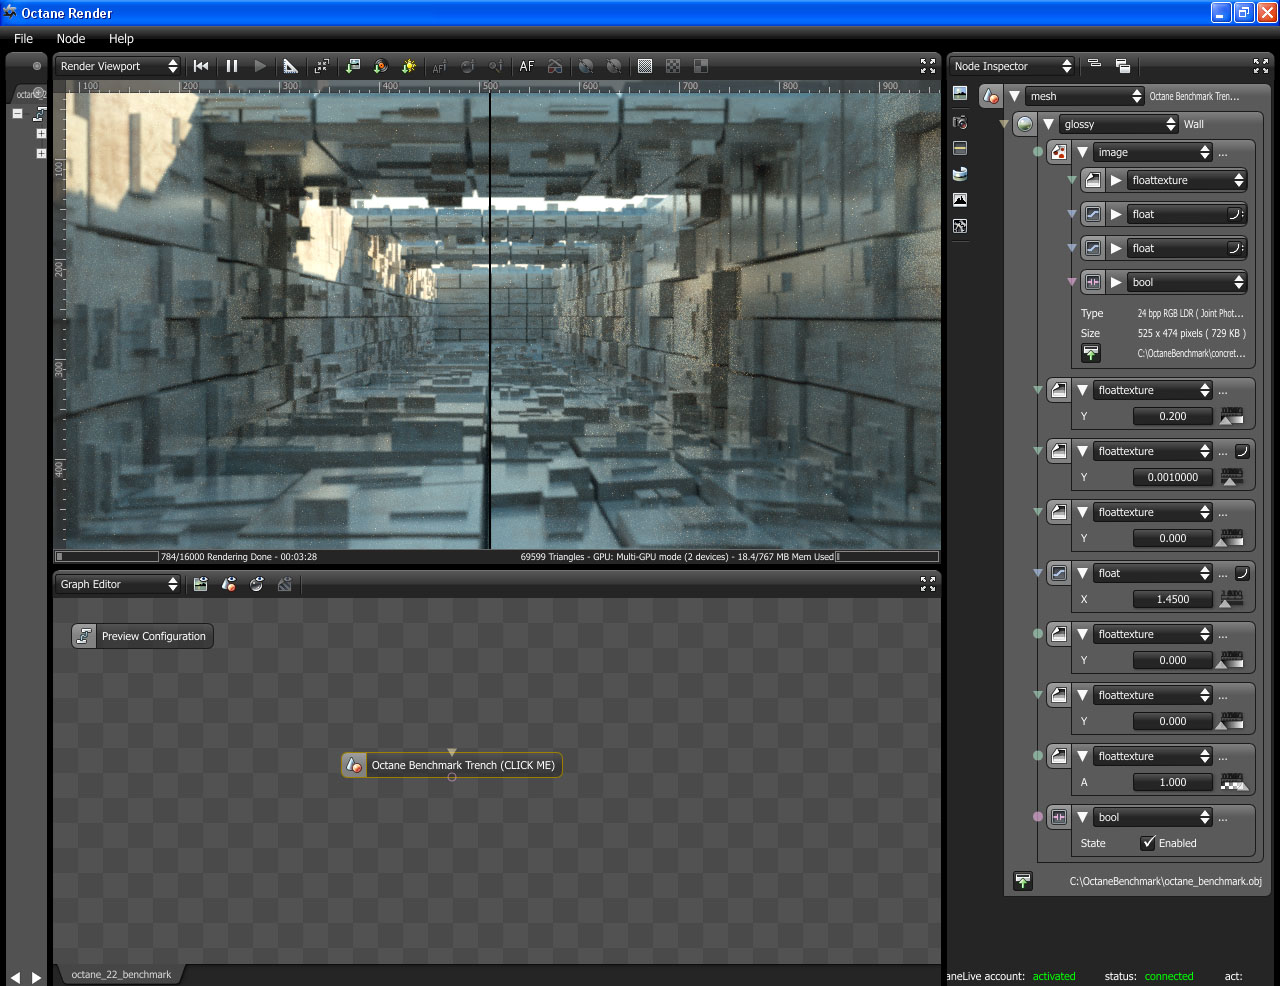Maximize the Render Viewport panel with the expand icon
This screenshot has height=986, width=1280.
click(927, 66)
